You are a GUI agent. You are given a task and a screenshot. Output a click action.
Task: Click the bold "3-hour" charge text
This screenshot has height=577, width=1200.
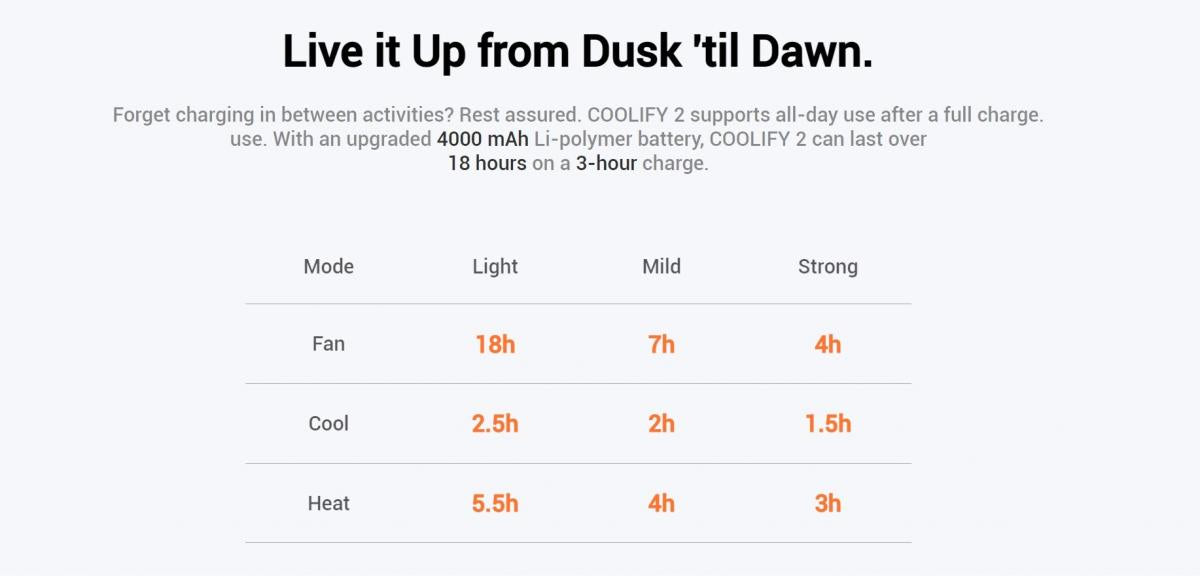click(606, 163)
